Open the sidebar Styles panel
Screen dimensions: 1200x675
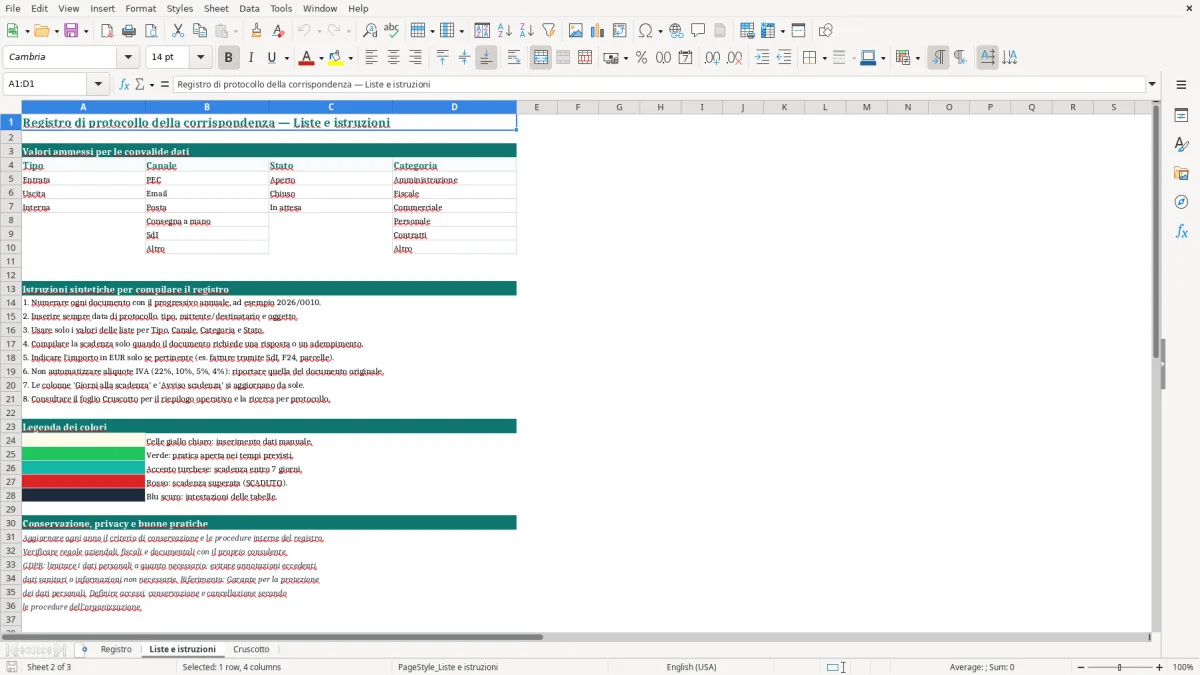[x=1181, y=144]
